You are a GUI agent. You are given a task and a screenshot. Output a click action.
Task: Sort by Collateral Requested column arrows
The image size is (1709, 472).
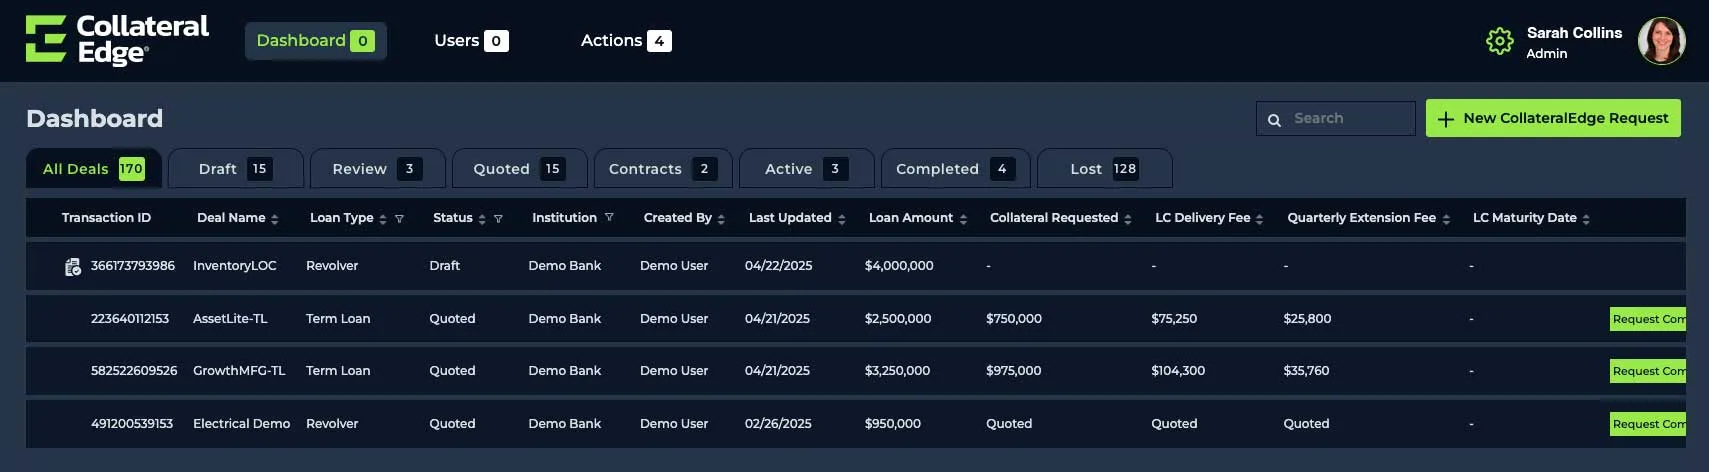click(x=1128, y=219)
